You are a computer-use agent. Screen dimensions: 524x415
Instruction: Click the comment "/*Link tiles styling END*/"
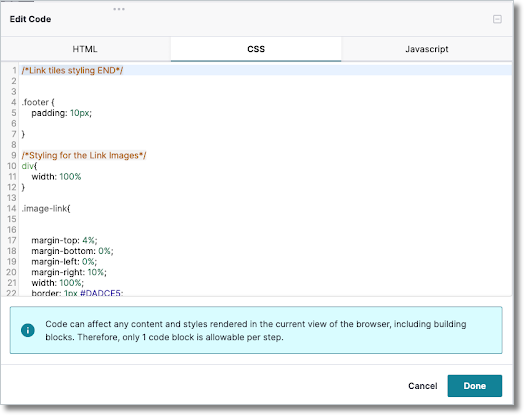coord(73,71)
